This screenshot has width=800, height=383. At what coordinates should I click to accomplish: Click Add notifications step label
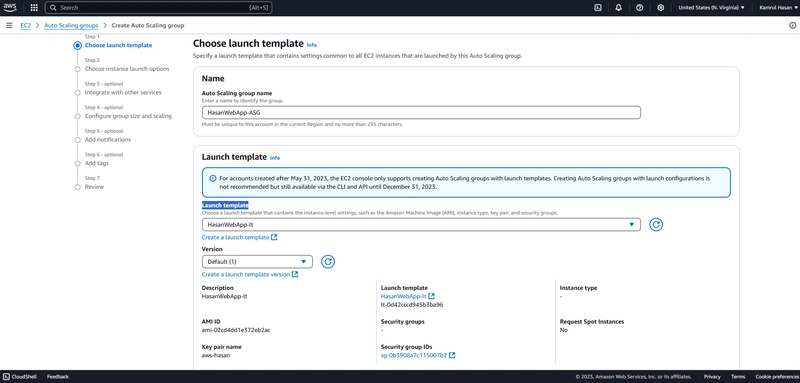(x=108, y=140)
